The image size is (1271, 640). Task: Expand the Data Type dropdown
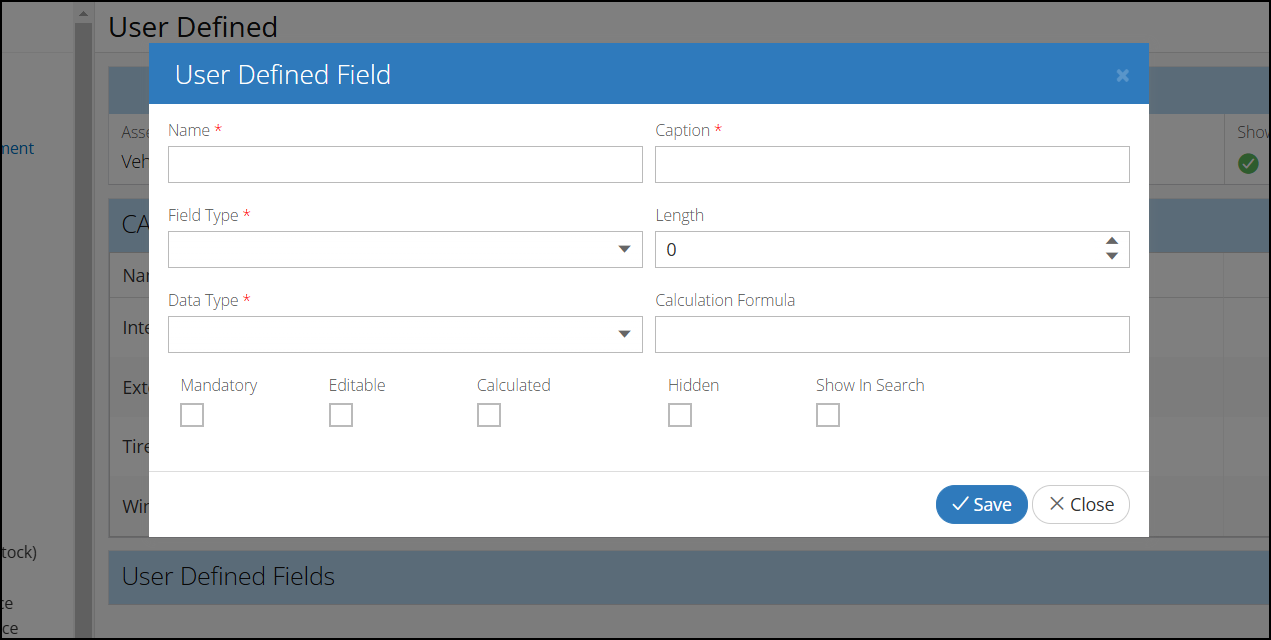click(405, 335)
